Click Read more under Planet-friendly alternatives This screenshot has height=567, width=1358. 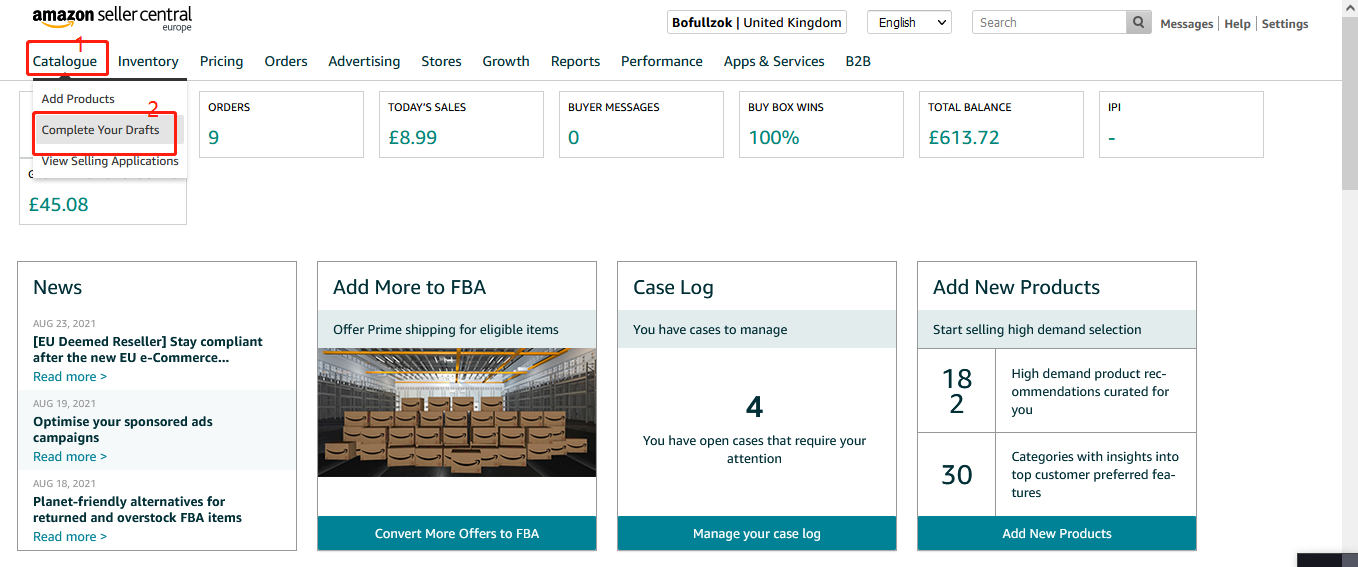[x=70, y=537]
